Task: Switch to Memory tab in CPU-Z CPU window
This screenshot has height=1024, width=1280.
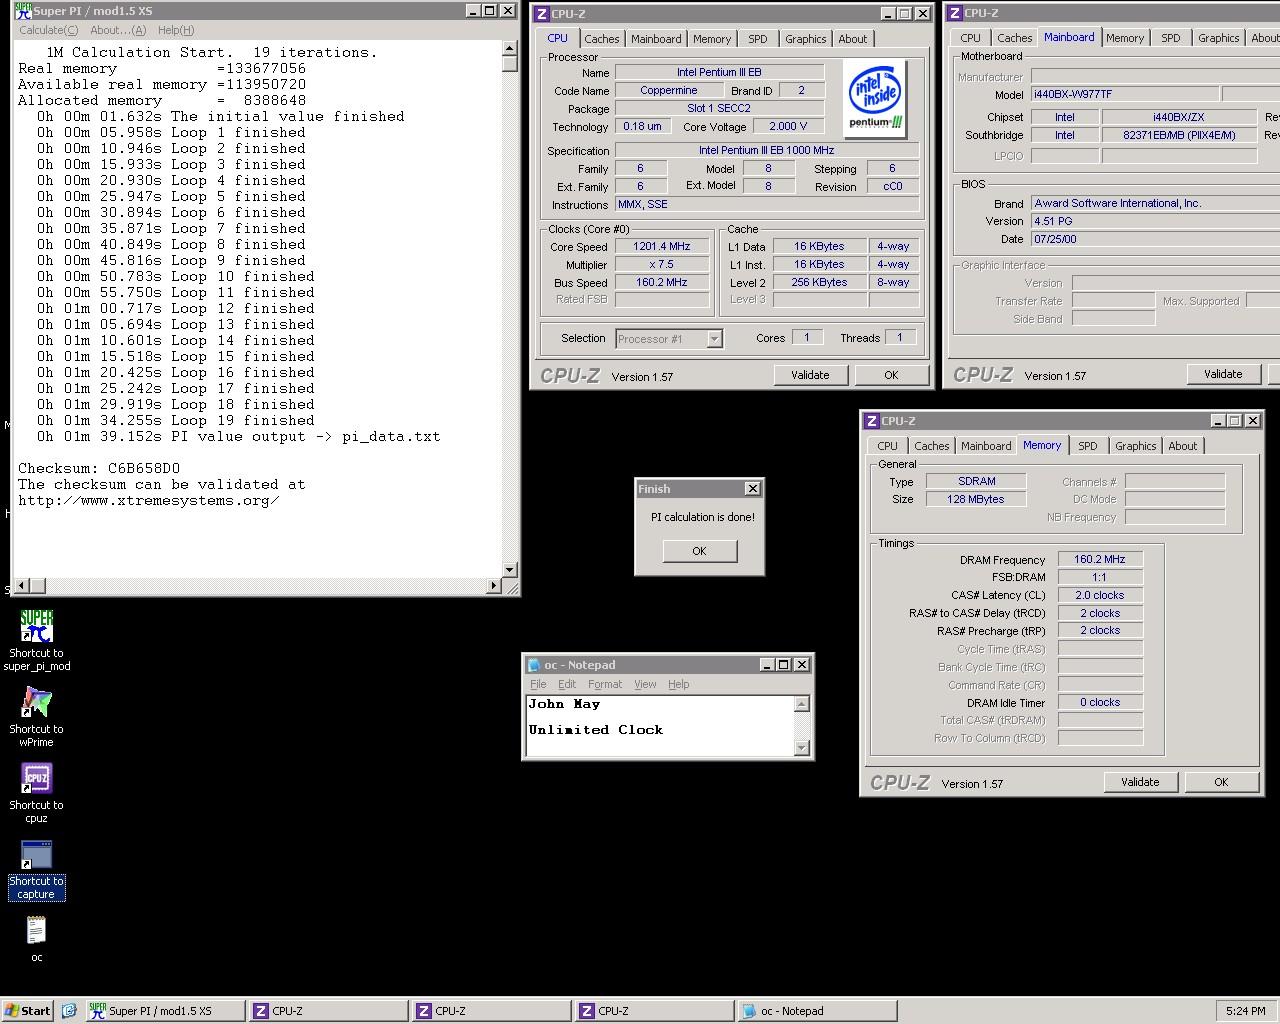Action: 712,39
